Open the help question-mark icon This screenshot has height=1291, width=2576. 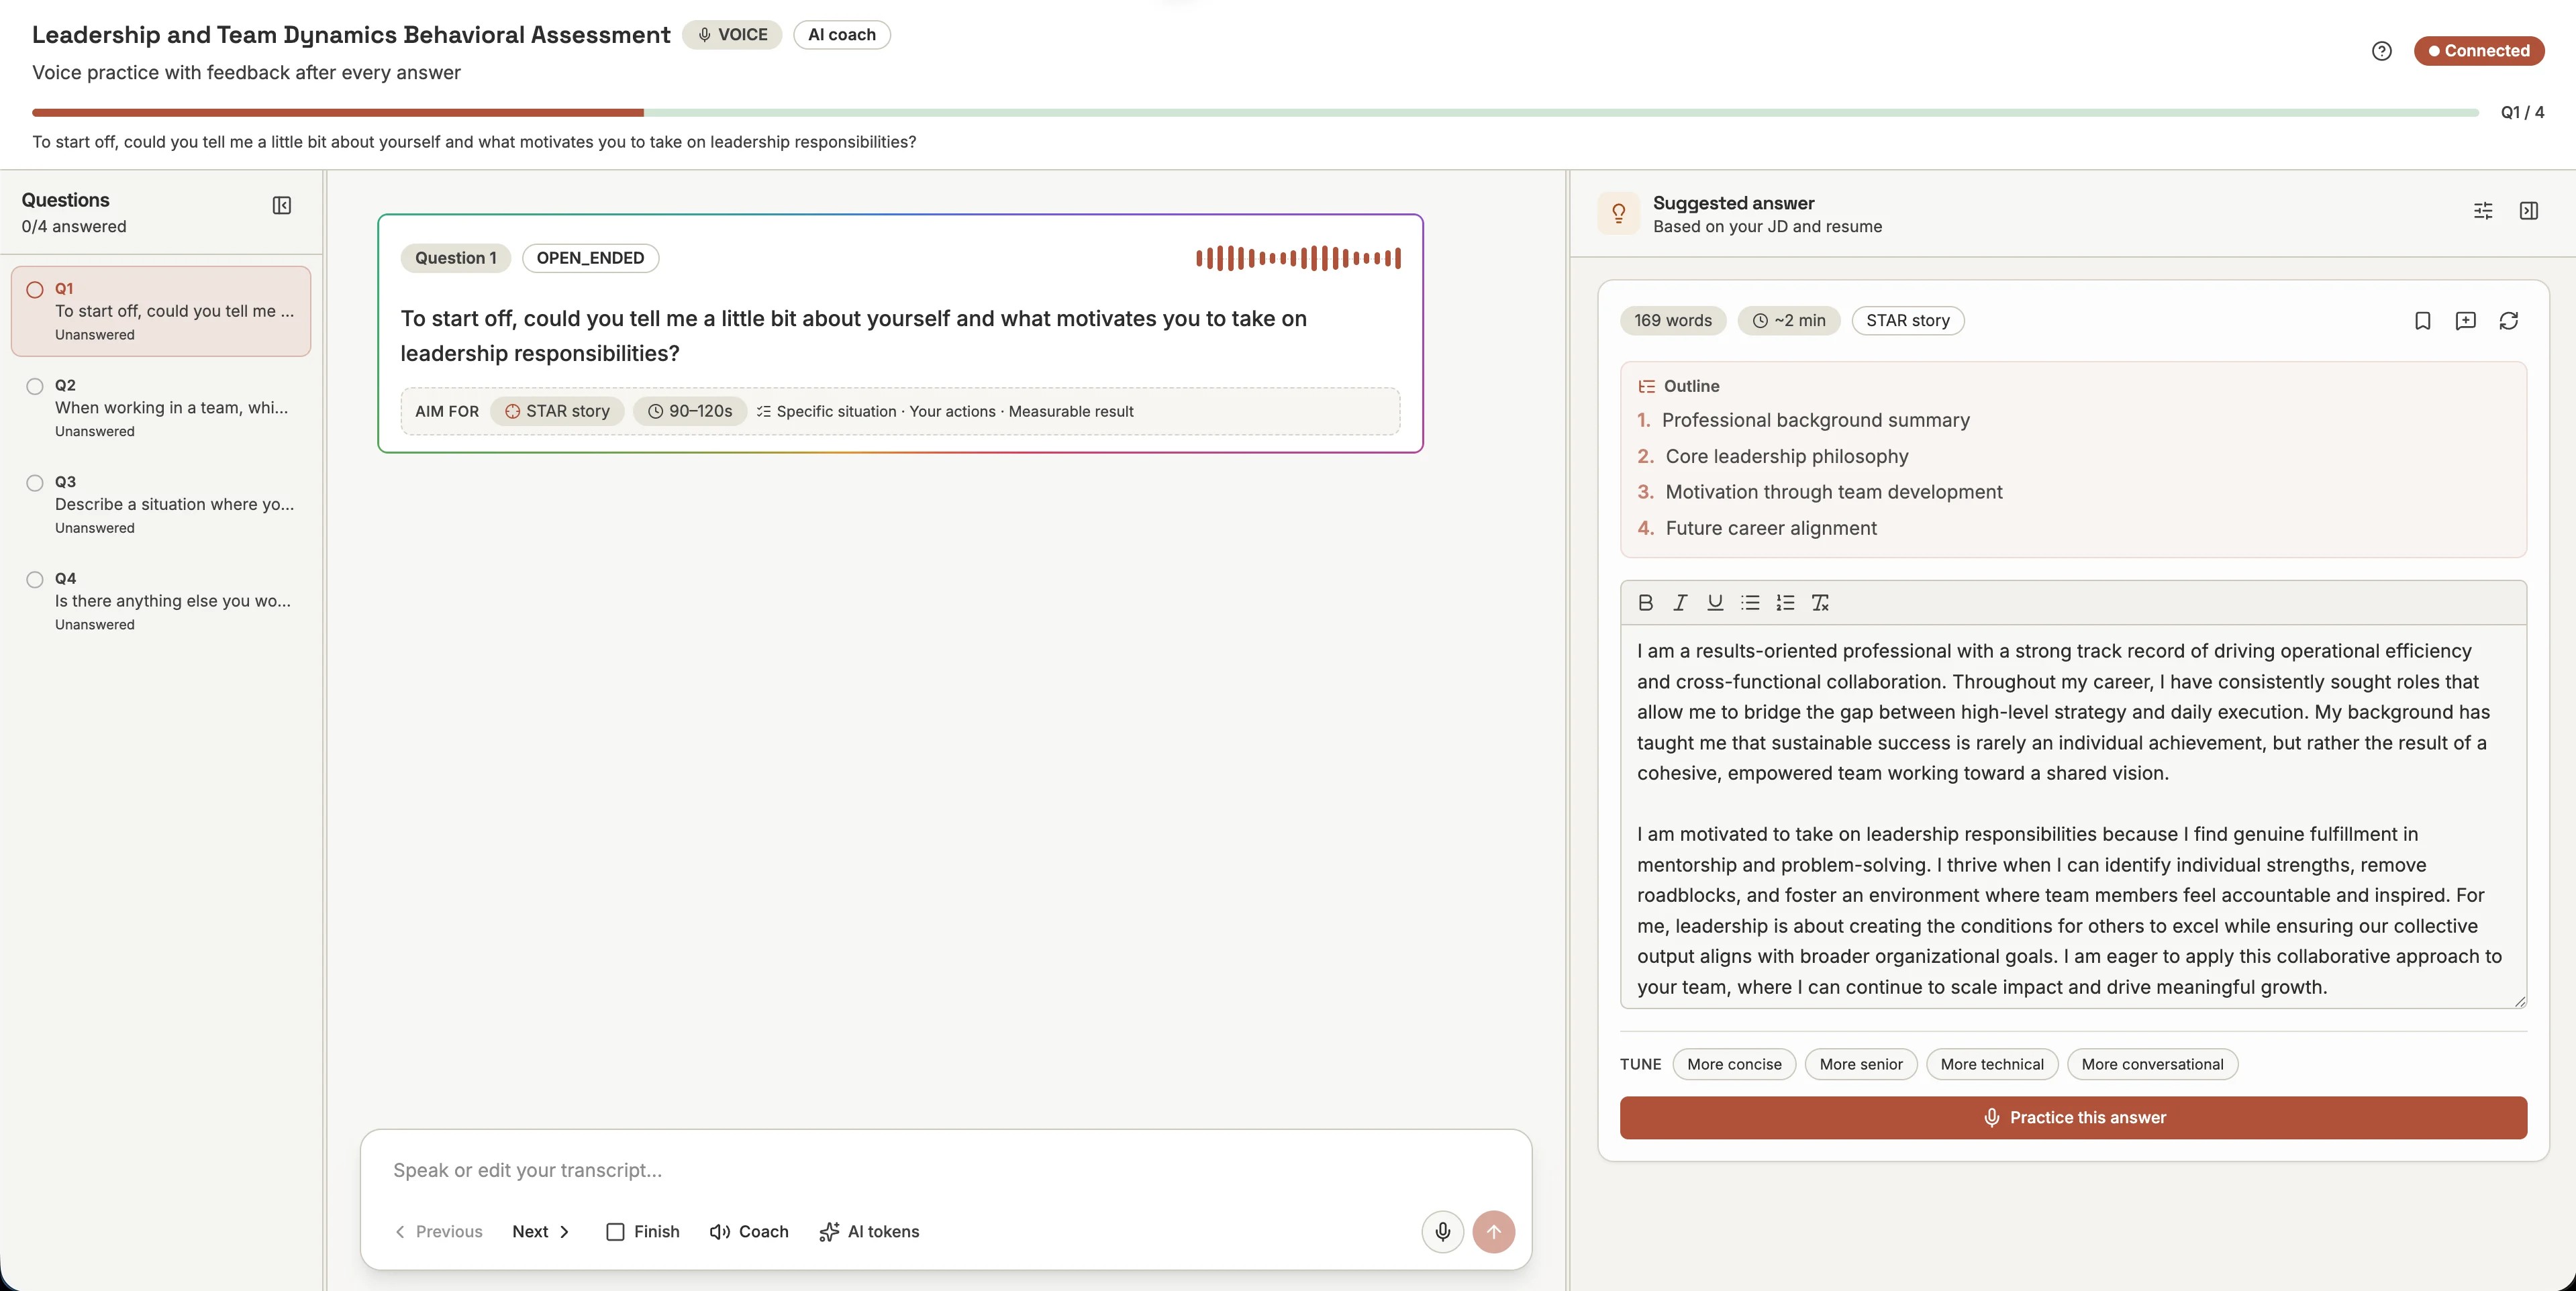pos(2381,51)
